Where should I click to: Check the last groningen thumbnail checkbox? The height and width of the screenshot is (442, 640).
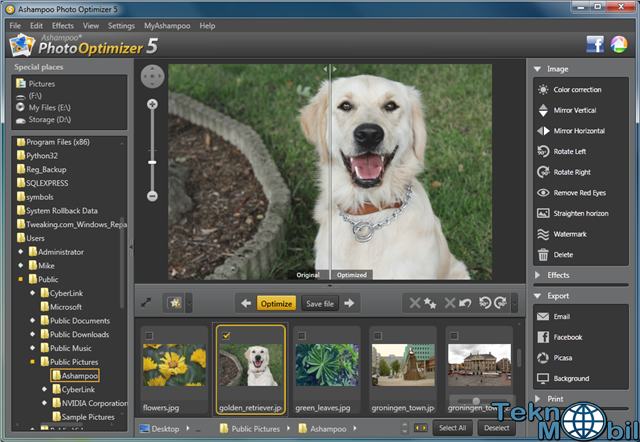coord(454,336)
